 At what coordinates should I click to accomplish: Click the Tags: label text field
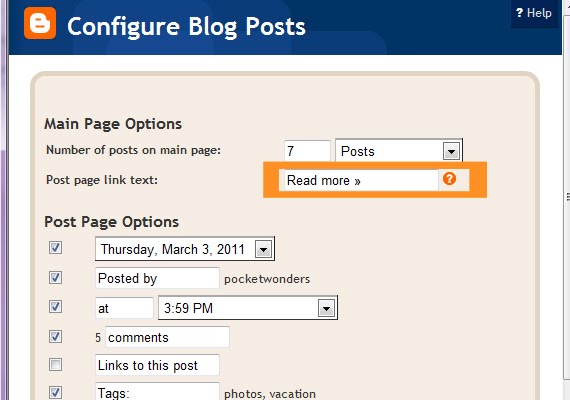157,392
